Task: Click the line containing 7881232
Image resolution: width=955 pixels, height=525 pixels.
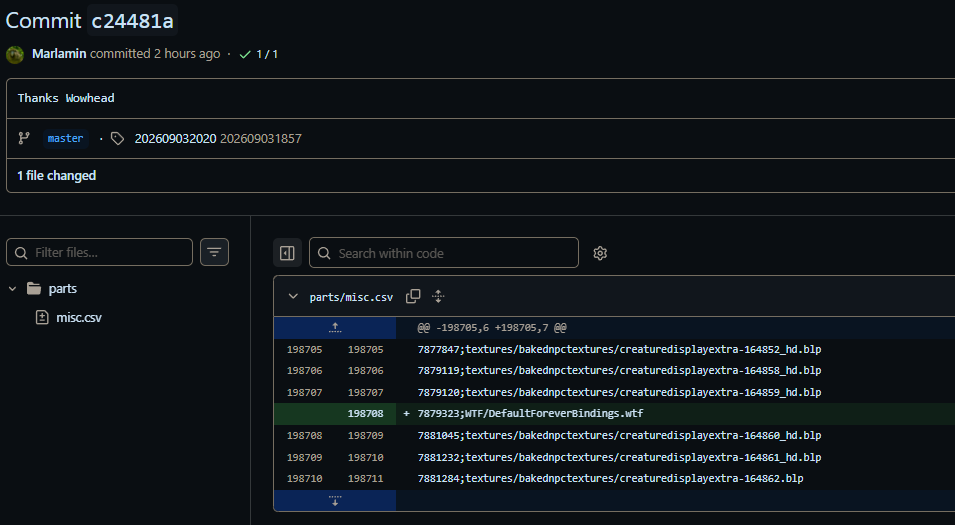Action: click(619, 457)
